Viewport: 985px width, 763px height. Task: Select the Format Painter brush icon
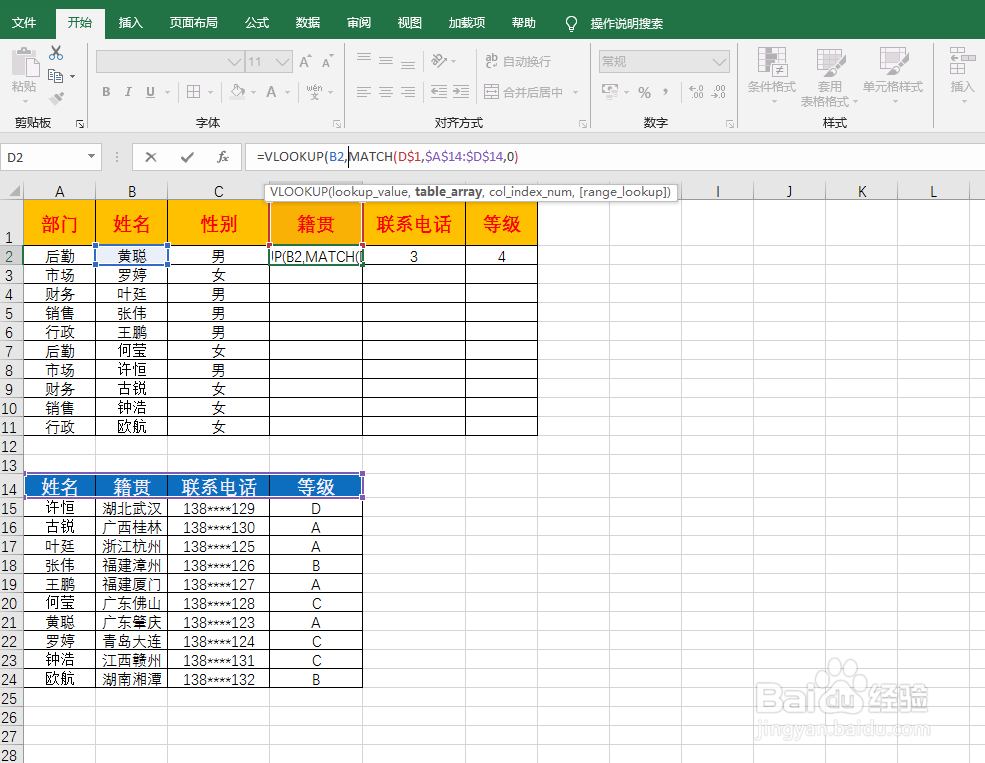tap(57, 99)
